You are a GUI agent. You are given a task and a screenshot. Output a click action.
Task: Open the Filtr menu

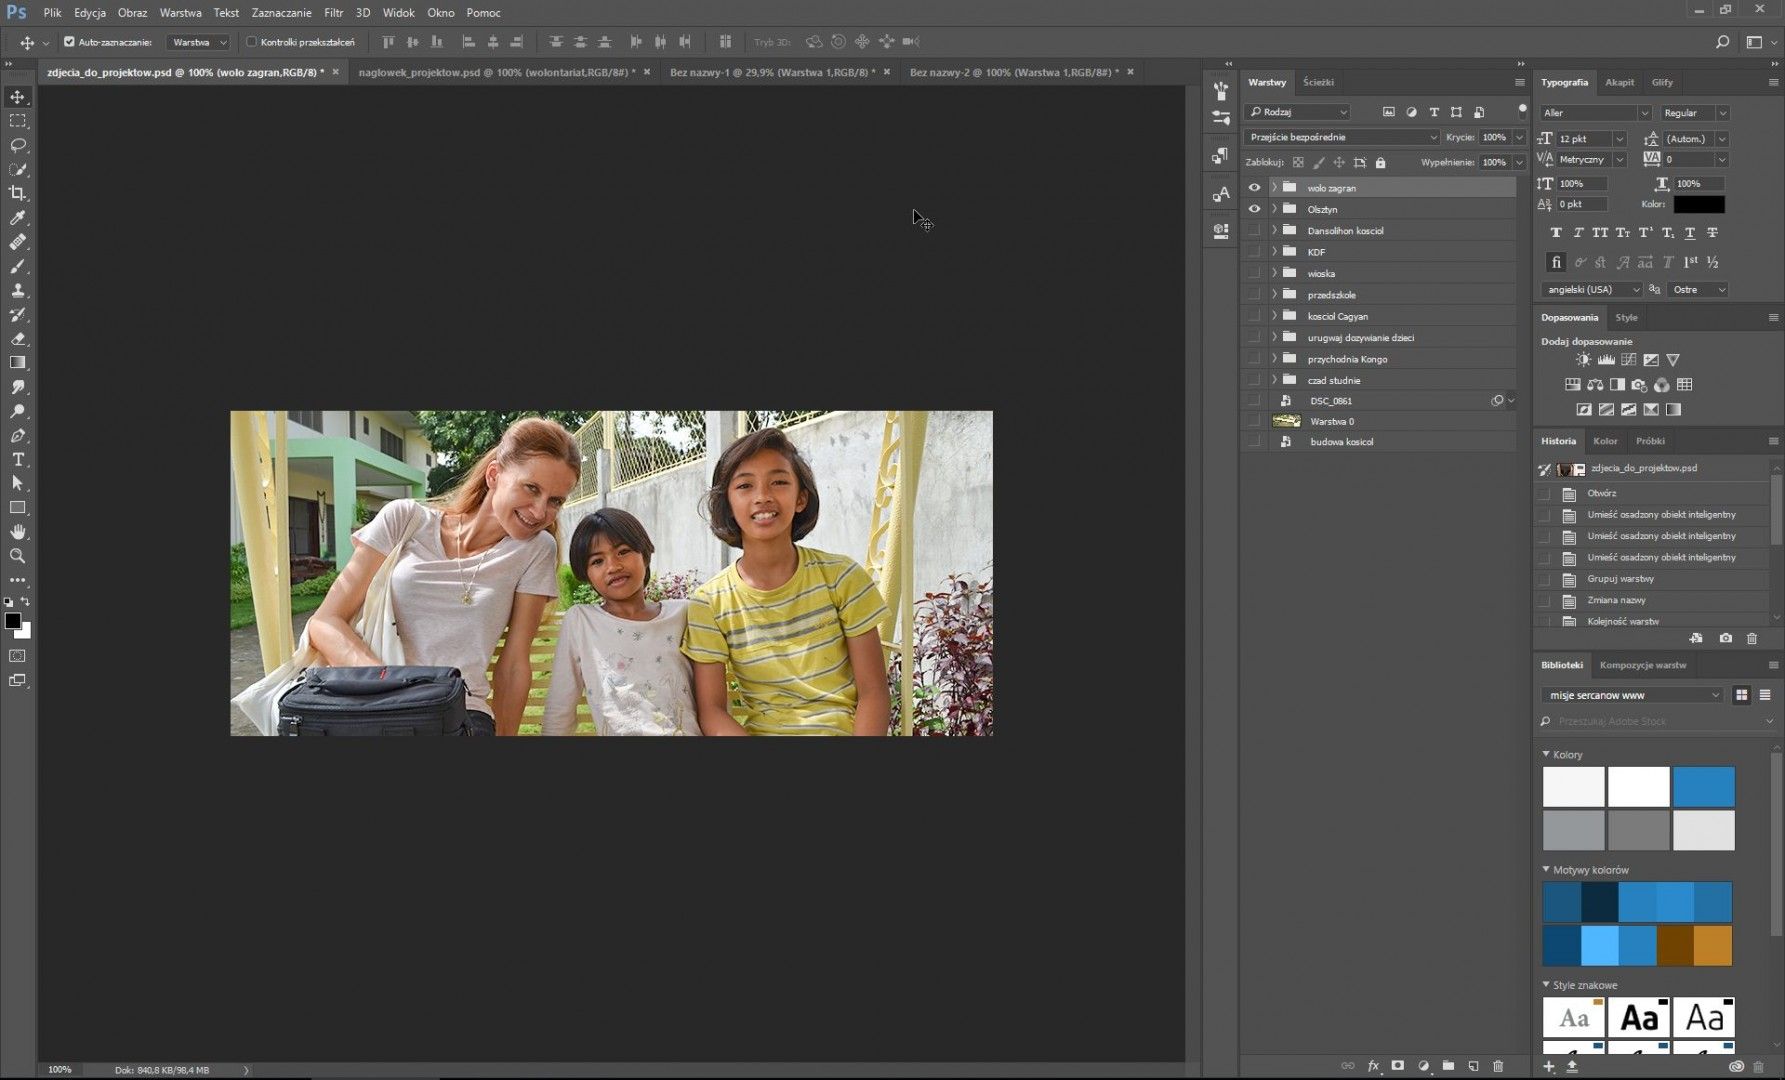coord(333,13)
